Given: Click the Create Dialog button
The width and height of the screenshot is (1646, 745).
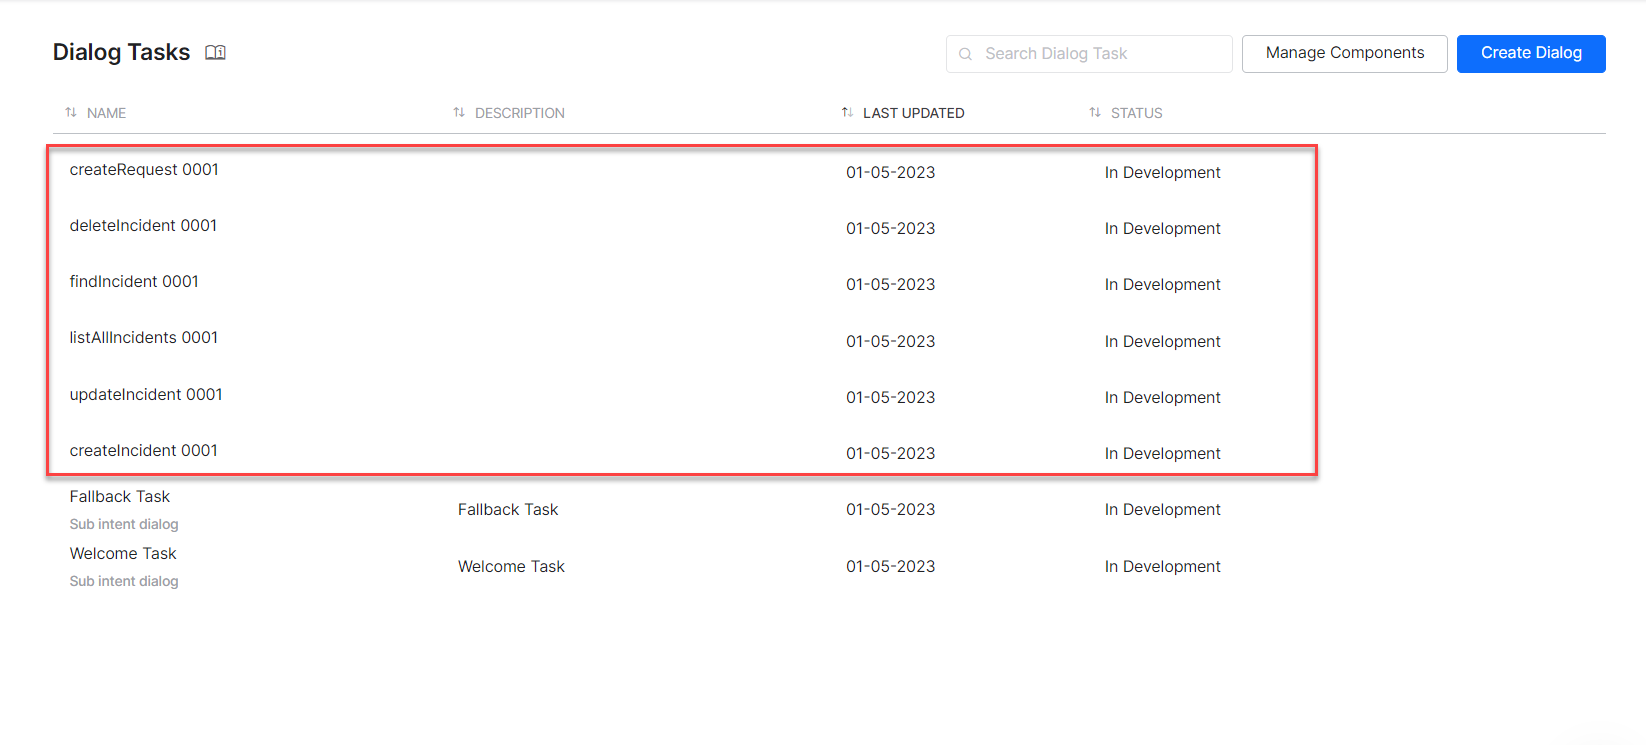Looking at the screenshot, I should (x=1530, y=53).
